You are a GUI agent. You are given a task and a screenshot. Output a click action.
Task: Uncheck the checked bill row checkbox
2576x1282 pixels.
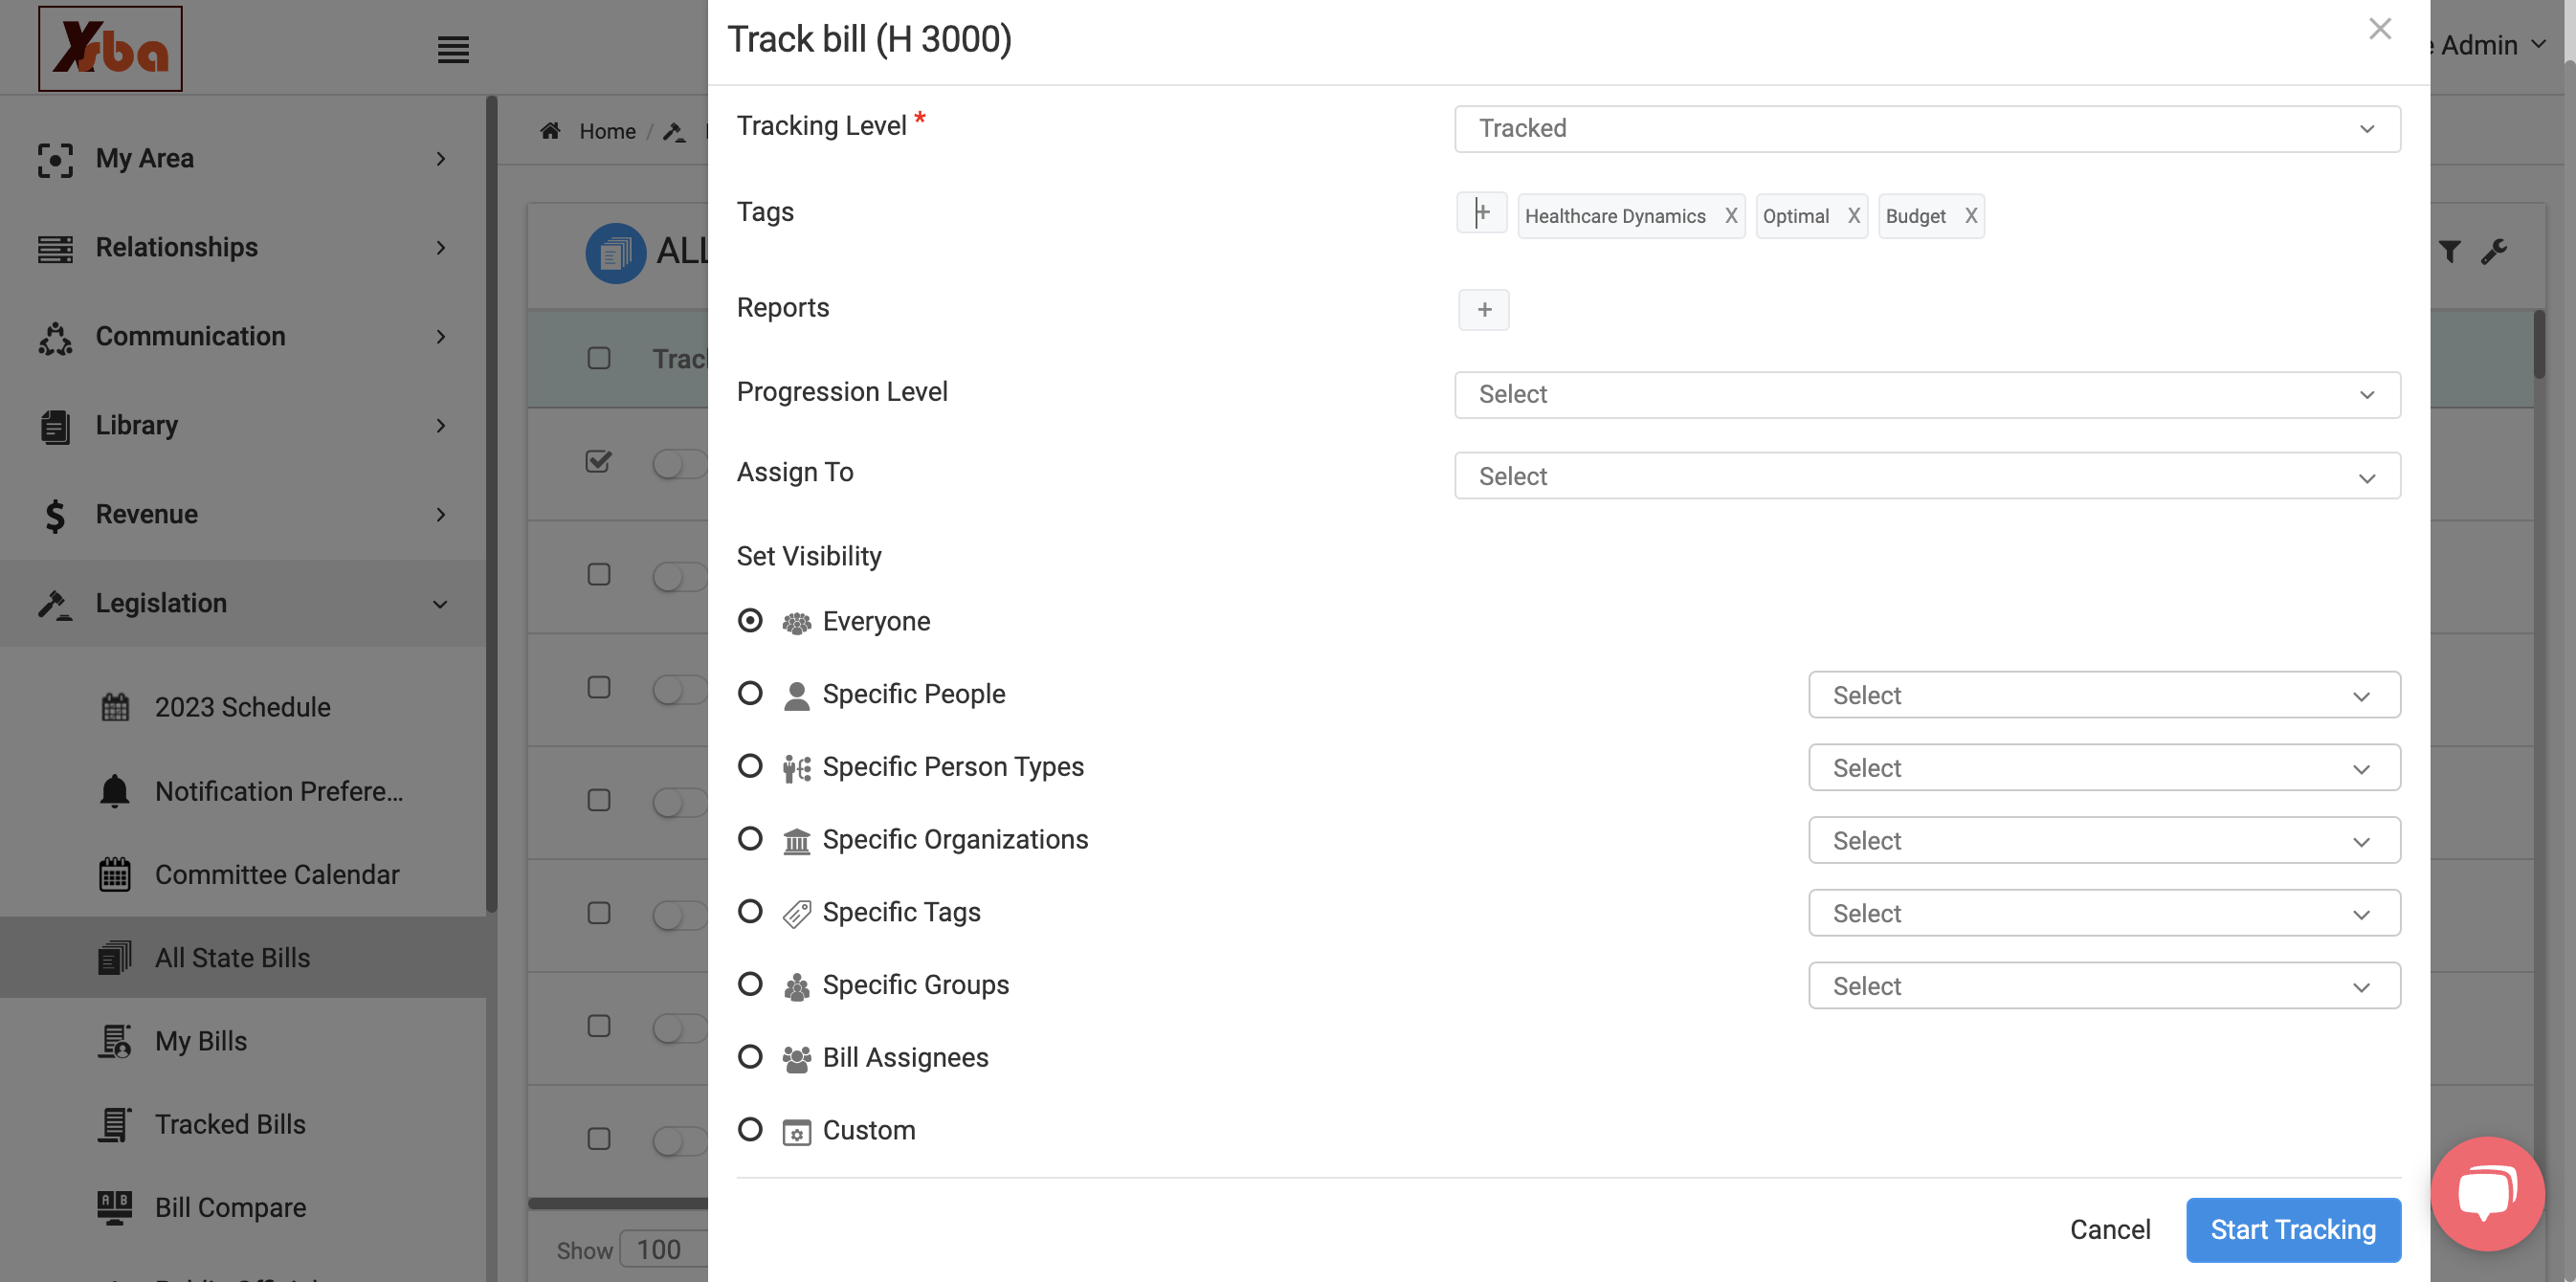tap(598, 461)
